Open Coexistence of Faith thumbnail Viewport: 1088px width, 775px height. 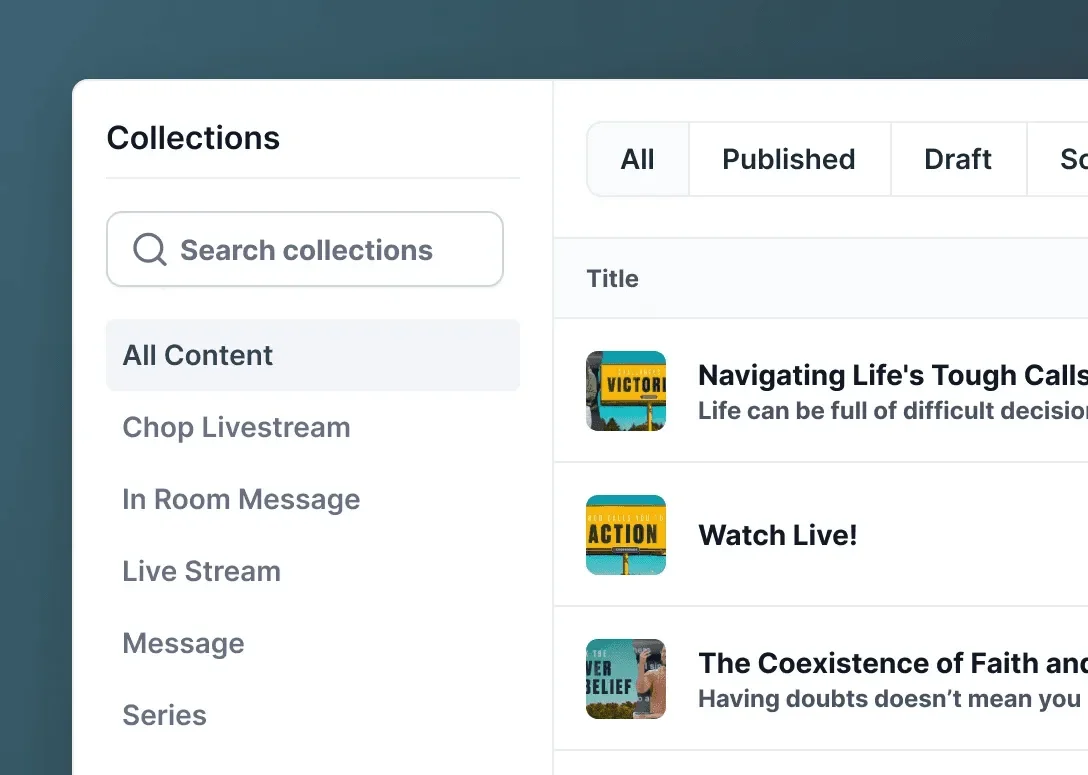point(626,679)
